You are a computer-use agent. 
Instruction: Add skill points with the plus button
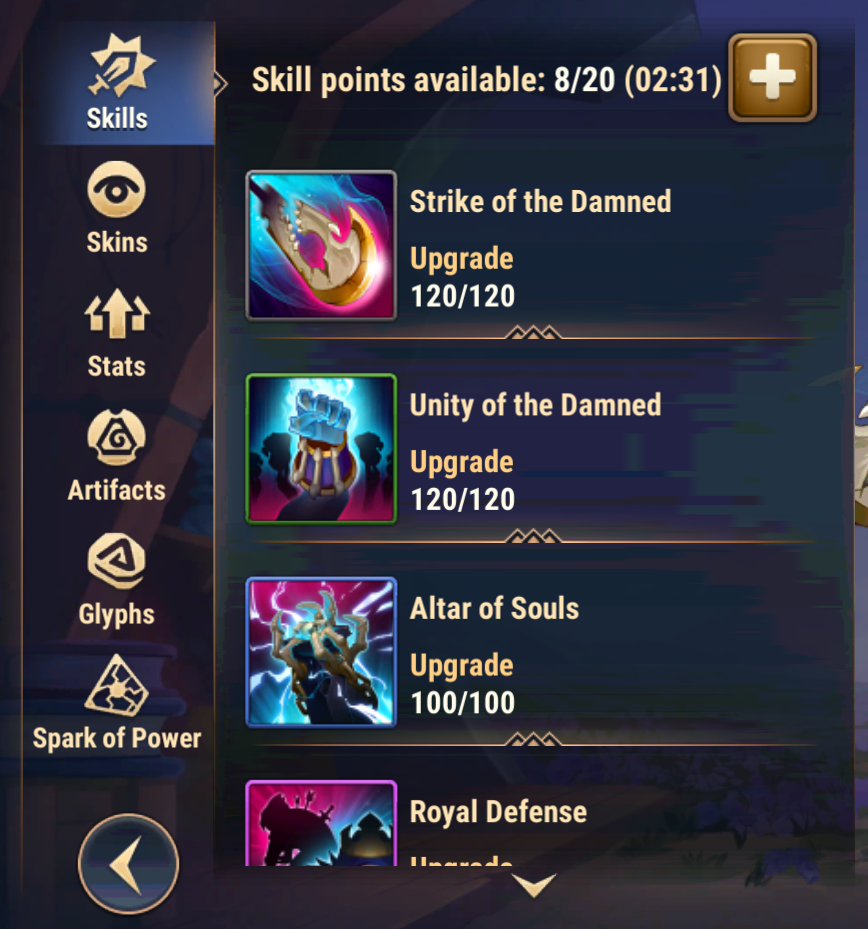(773, 78)
